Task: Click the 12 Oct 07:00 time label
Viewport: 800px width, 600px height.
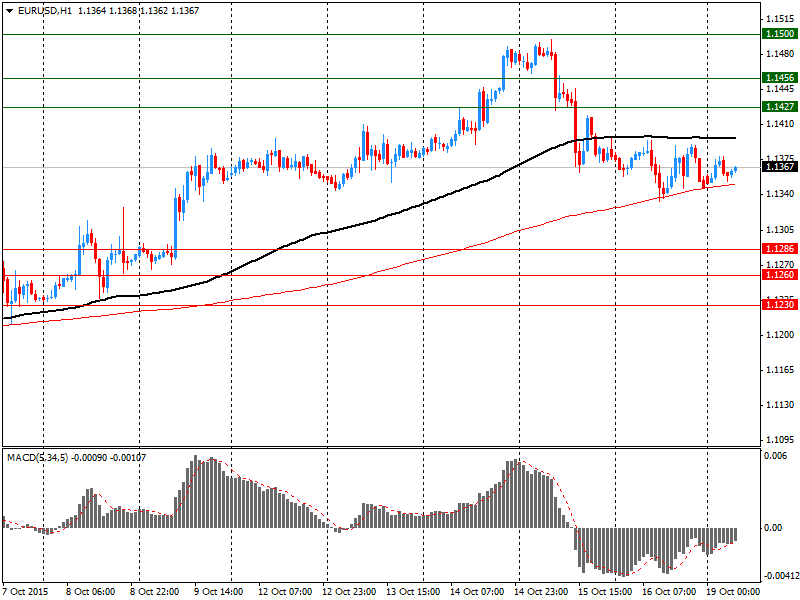Action: point(285,592)
